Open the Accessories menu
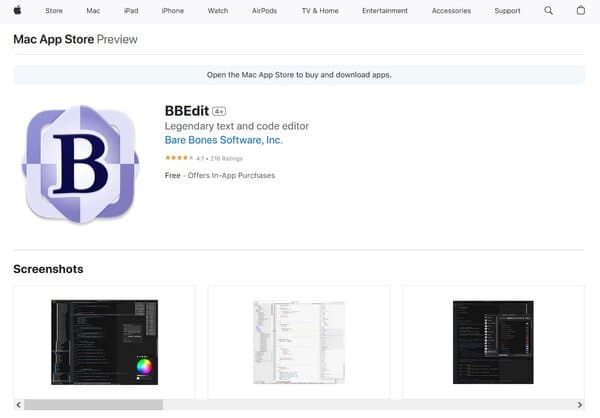The width and height of the screenshot is (600, 418). 451,11
